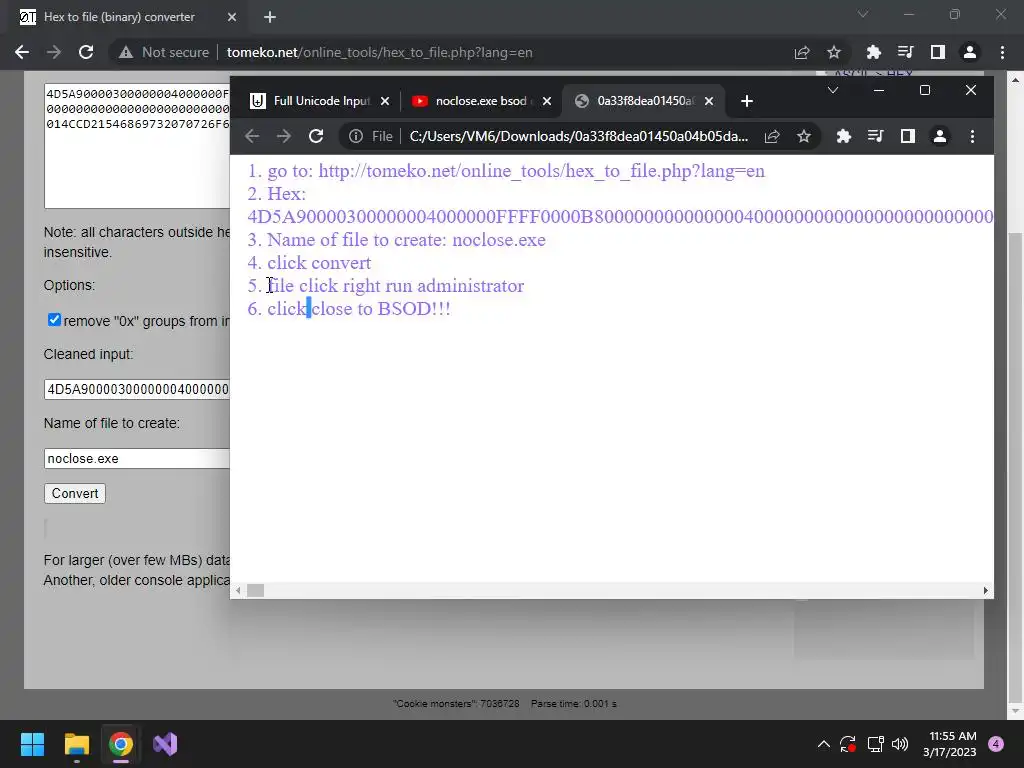Click network icon in system tray
This screenshot has height=768, width=1024.
pos(875,744)
